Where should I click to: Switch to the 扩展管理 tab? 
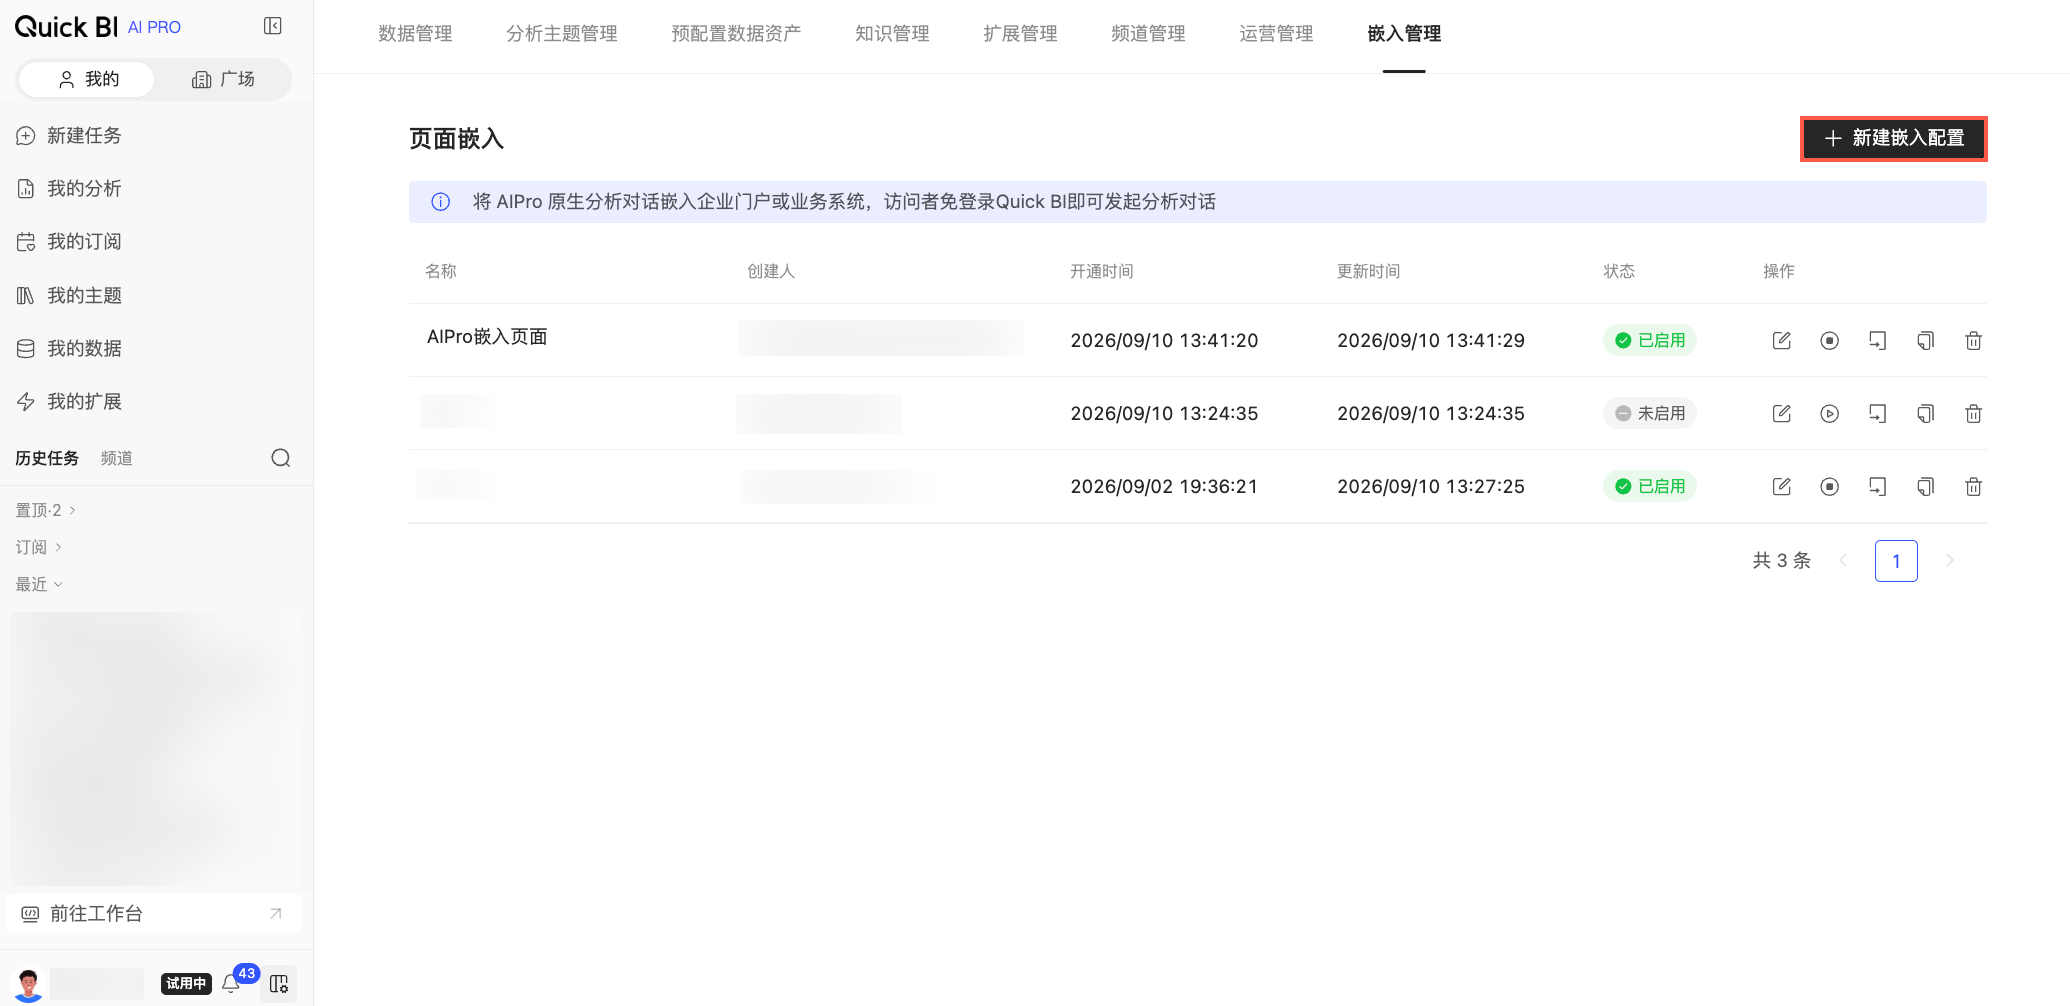[x=1020, y=34]
